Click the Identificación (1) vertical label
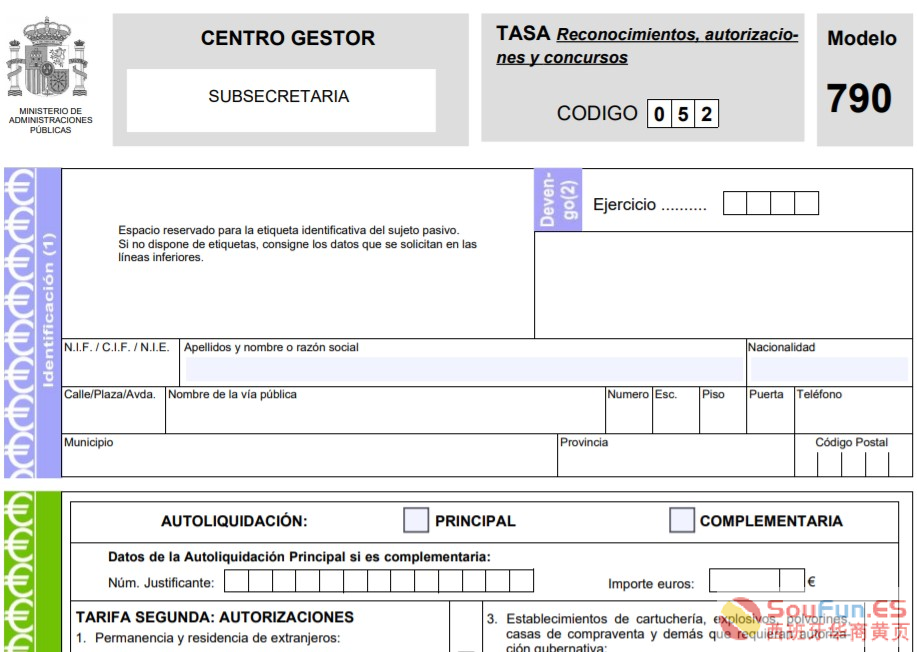917x652 pixels. coord(48,310)
